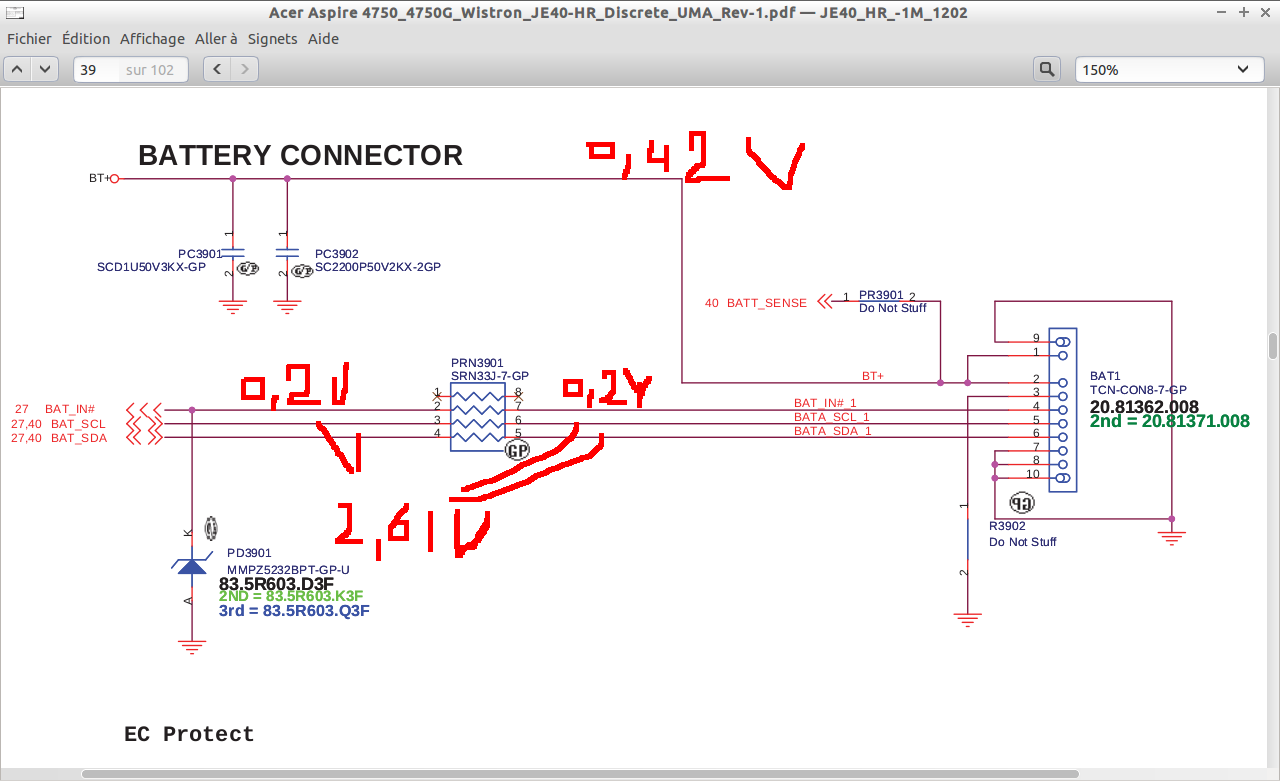Open the 150% zoom dropdown
1280x781 pixels.
(x=1169, y=70)
